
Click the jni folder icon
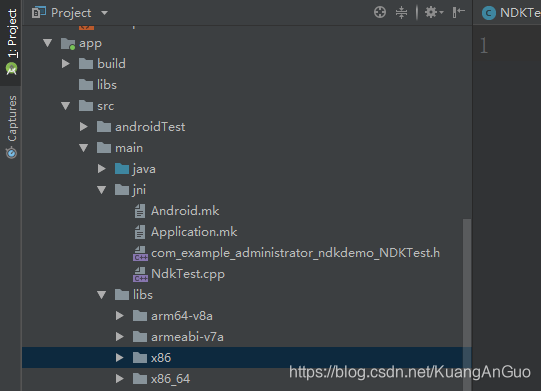pyautogui.click(x=122, y=189)
